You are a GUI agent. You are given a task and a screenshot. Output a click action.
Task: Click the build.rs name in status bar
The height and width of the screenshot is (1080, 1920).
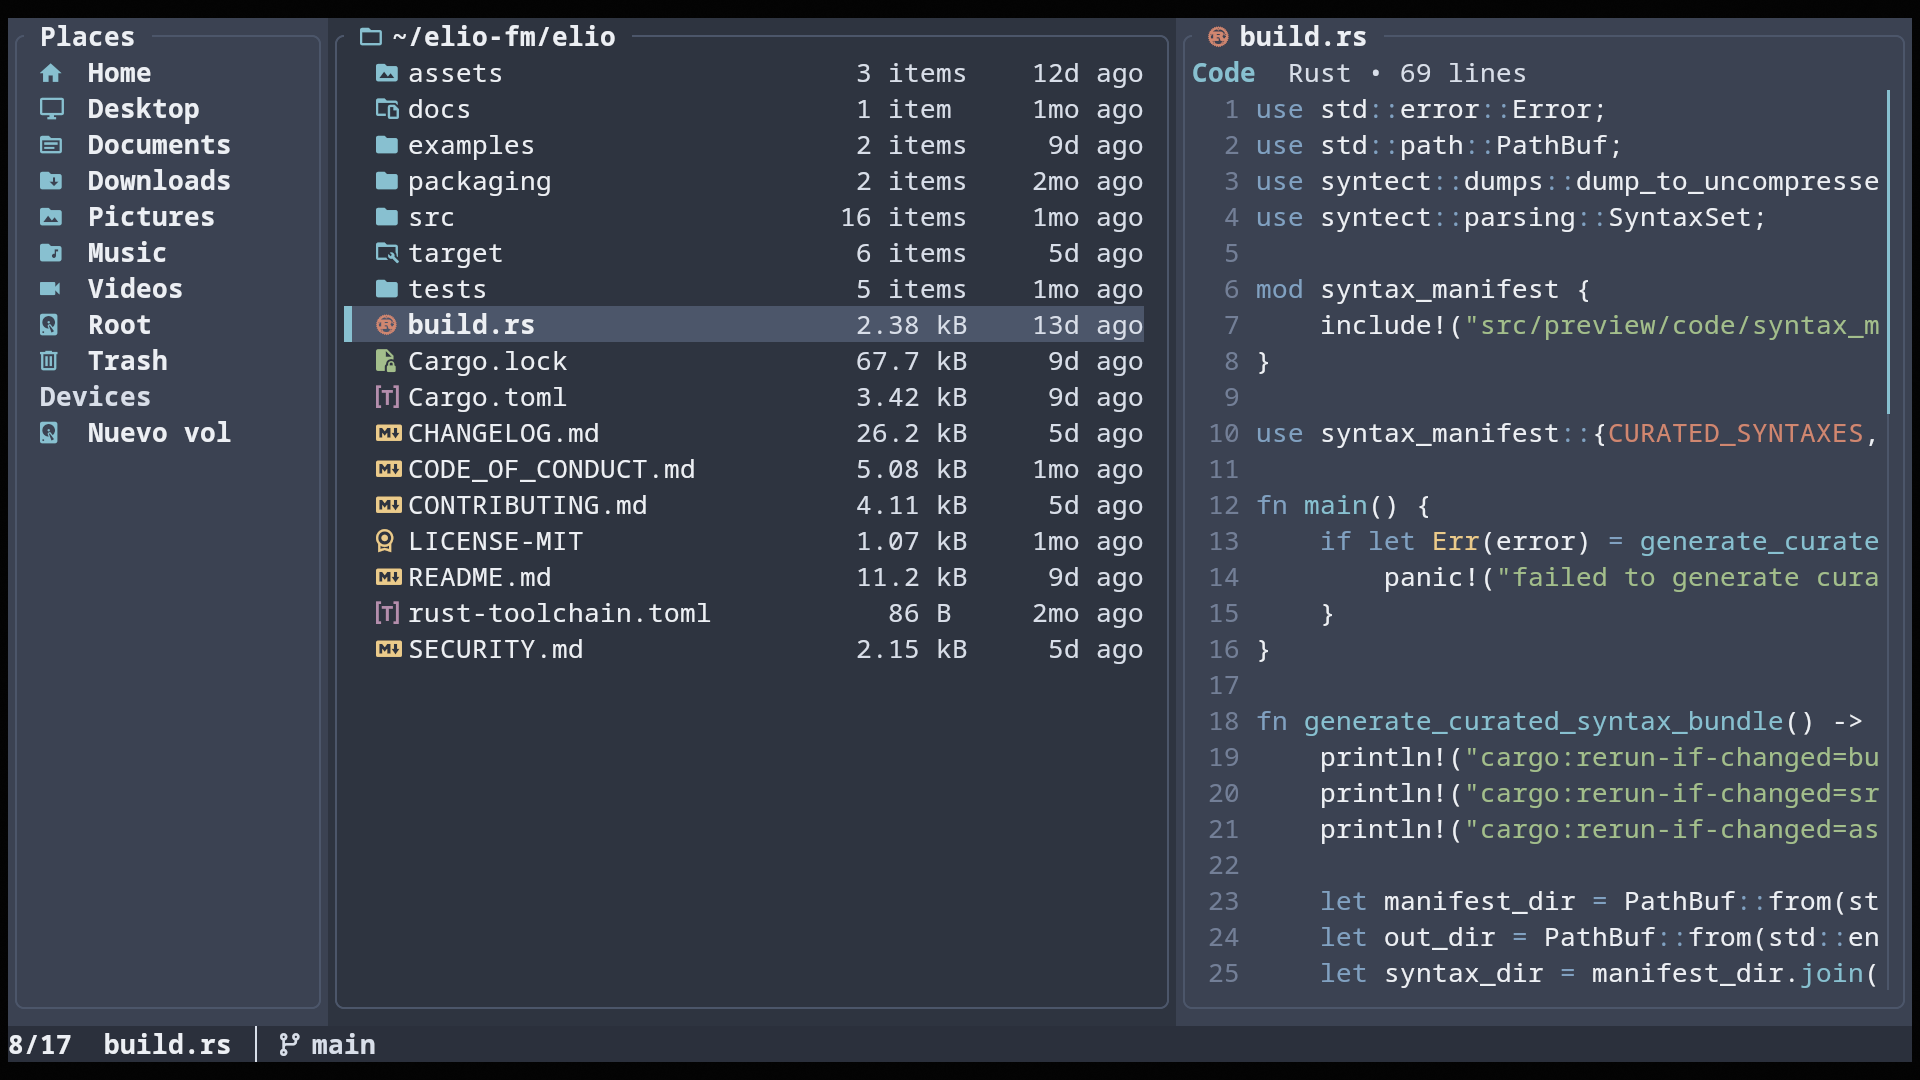[x=167, y=1045]
